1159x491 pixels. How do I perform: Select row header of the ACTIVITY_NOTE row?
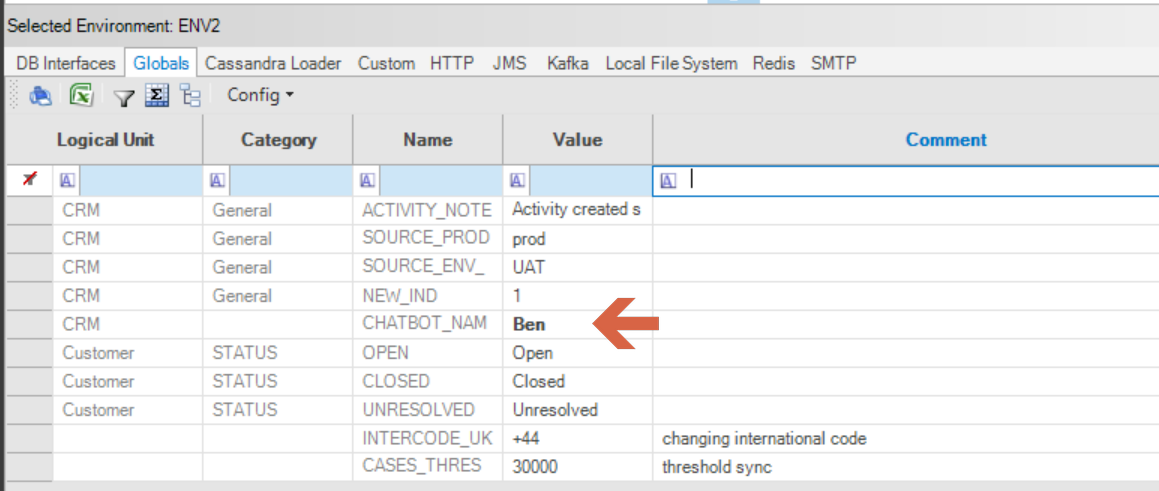(x=29, y=210)
